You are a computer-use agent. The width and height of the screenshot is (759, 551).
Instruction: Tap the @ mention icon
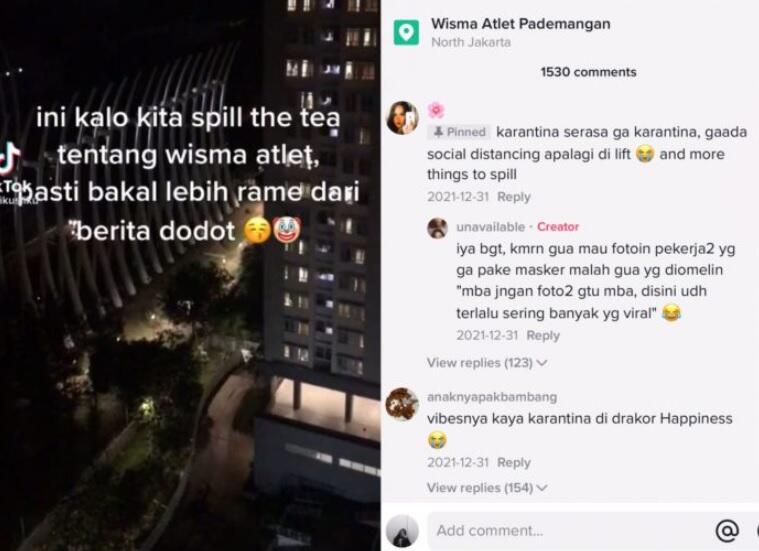[x=727, y=530]
